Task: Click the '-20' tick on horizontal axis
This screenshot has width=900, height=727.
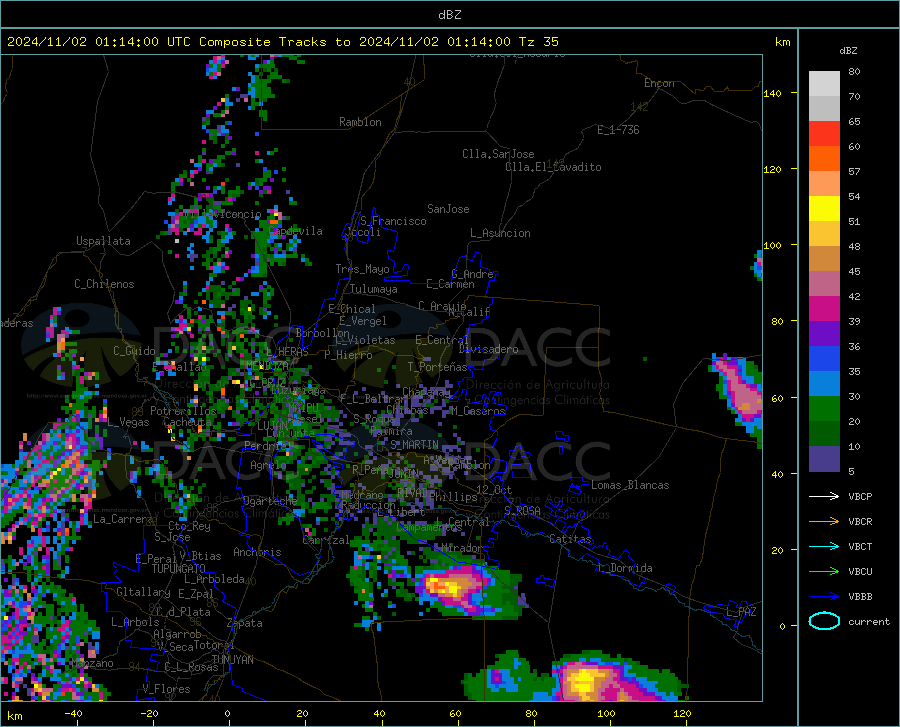Action: 149,713
